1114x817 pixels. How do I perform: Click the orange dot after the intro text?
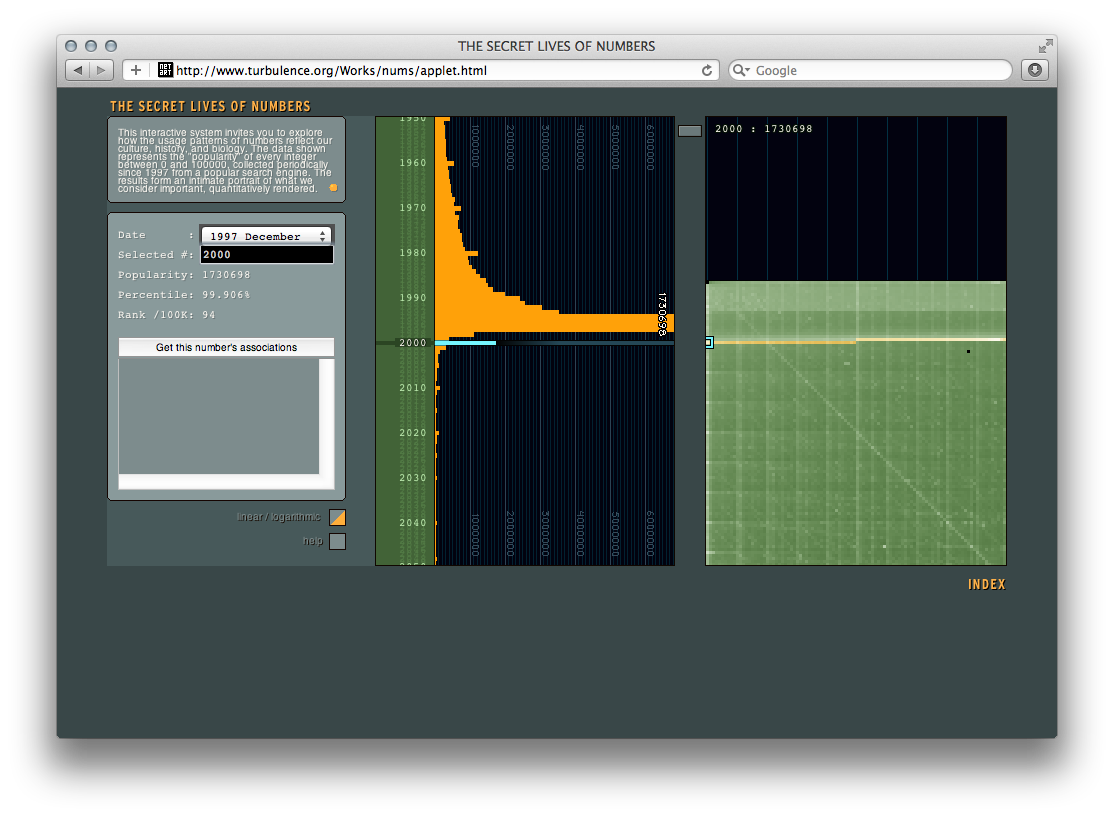pos(333,188)
